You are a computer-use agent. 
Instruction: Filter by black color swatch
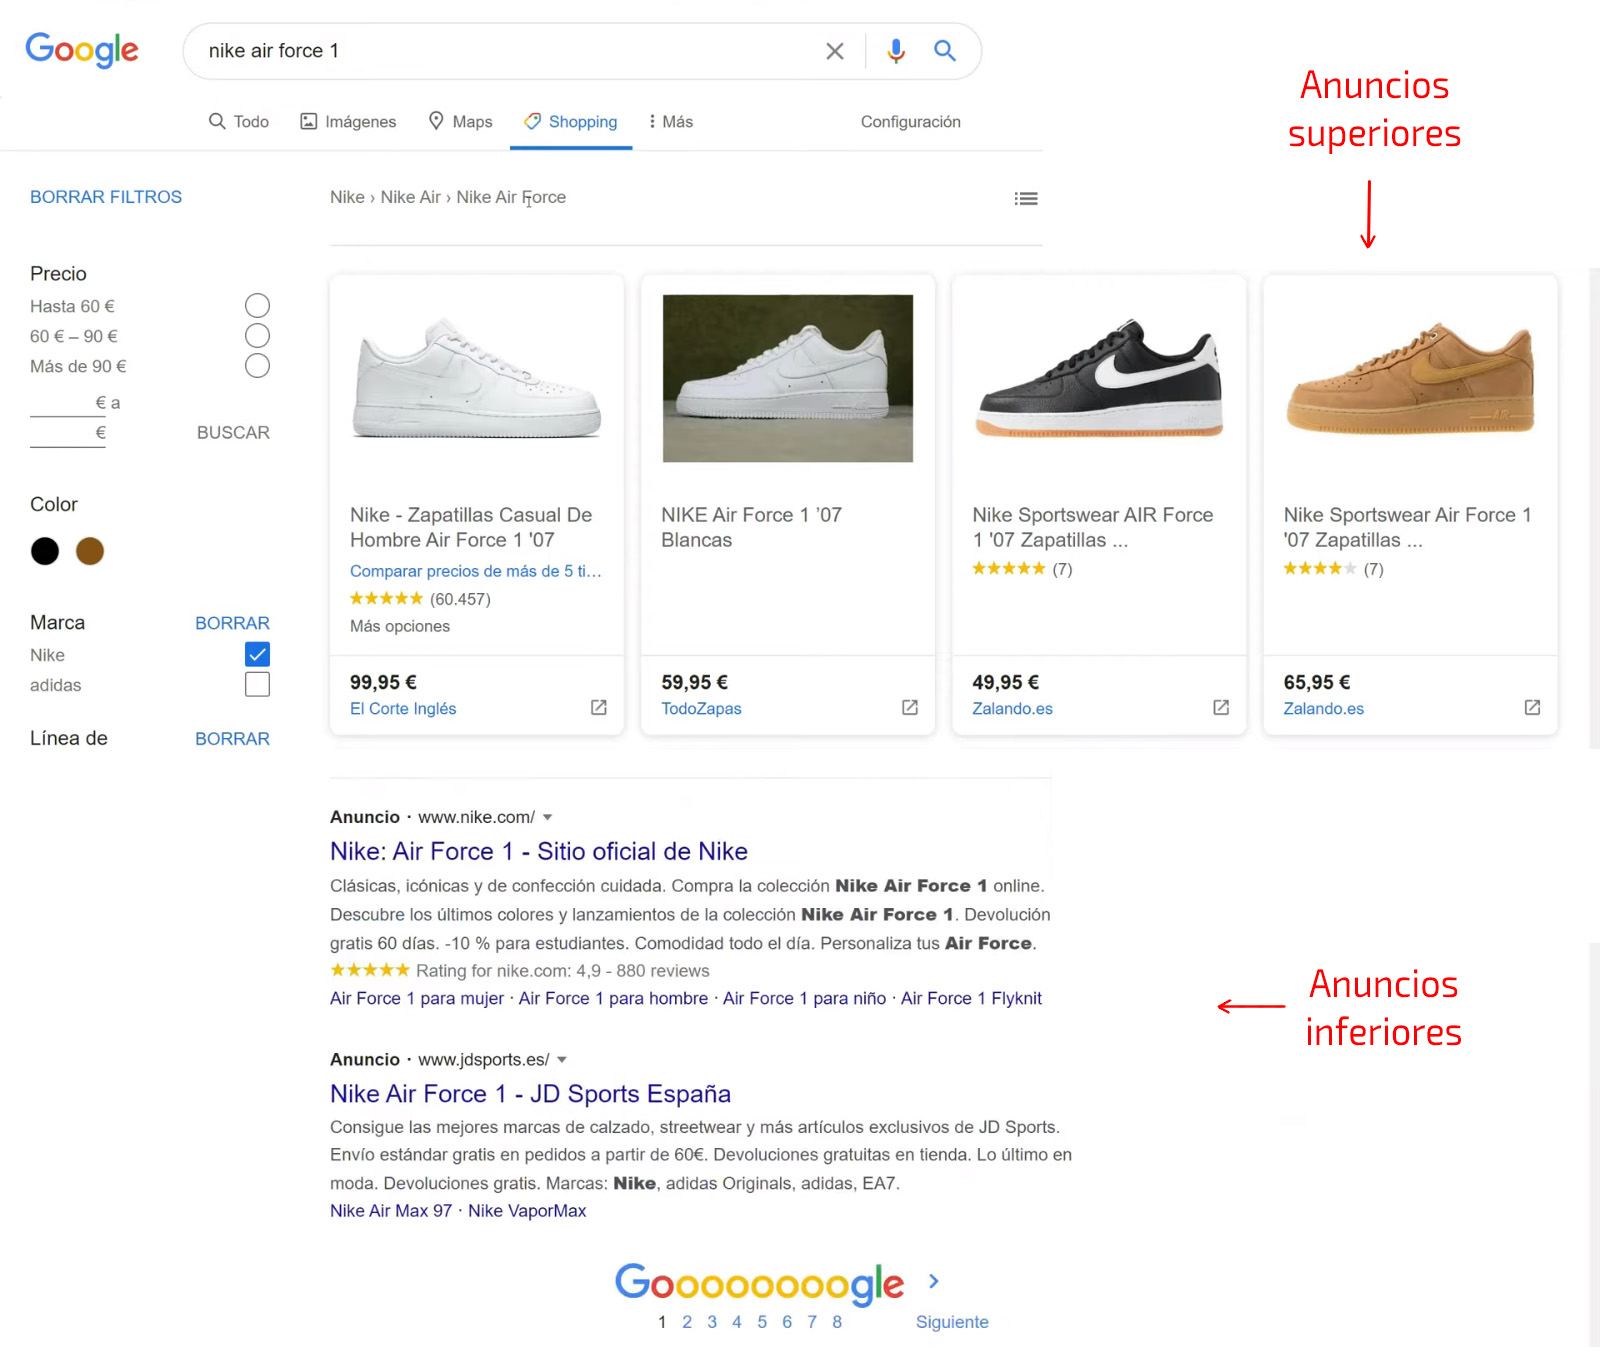(45, 551)
